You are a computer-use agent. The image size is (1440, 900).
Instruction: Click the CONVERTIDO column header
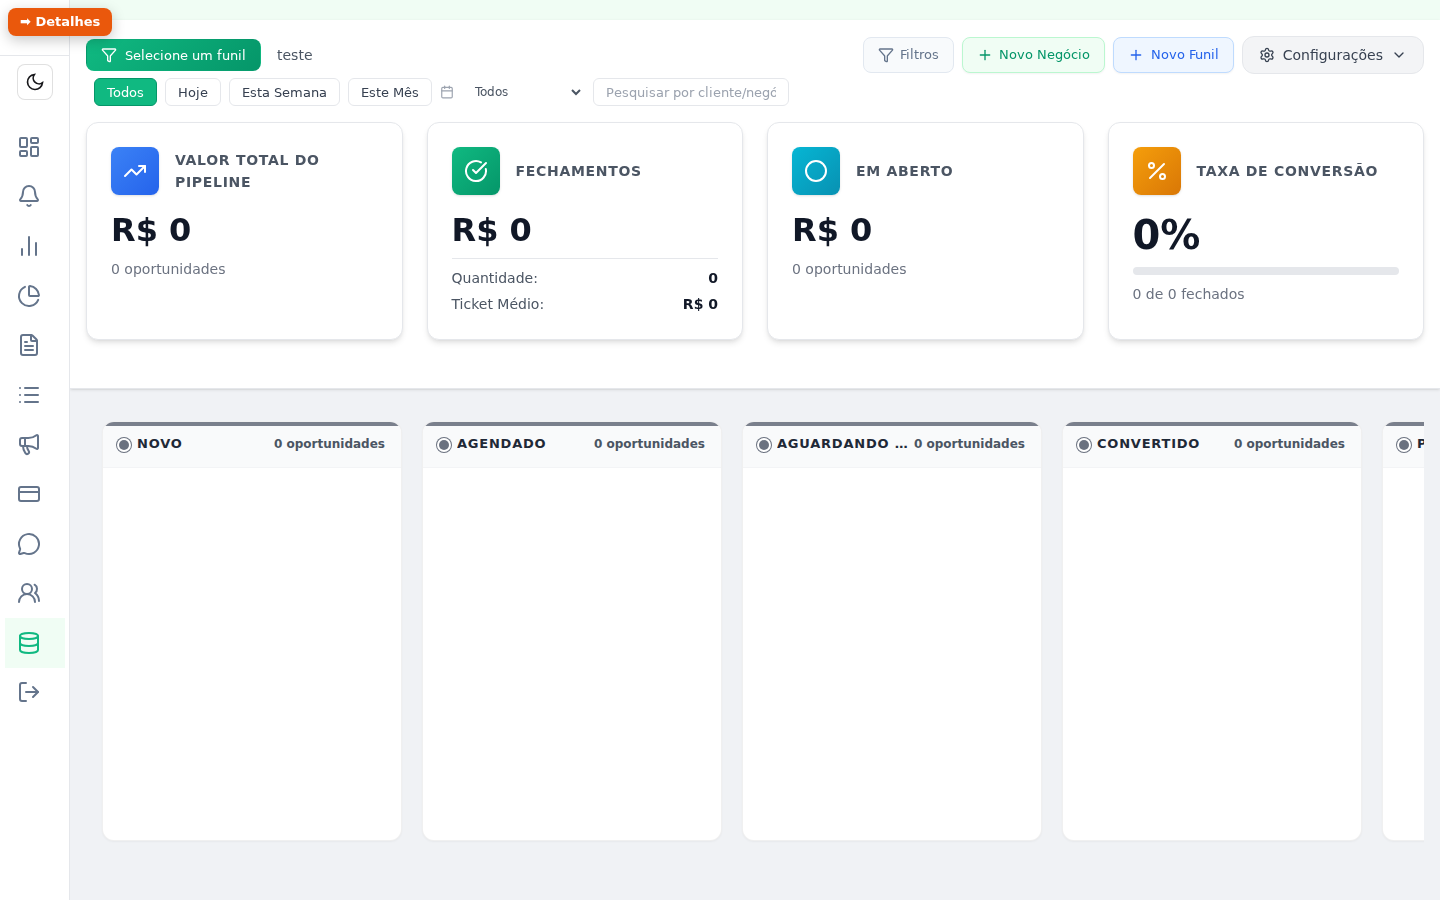(x=1212, y=445)
